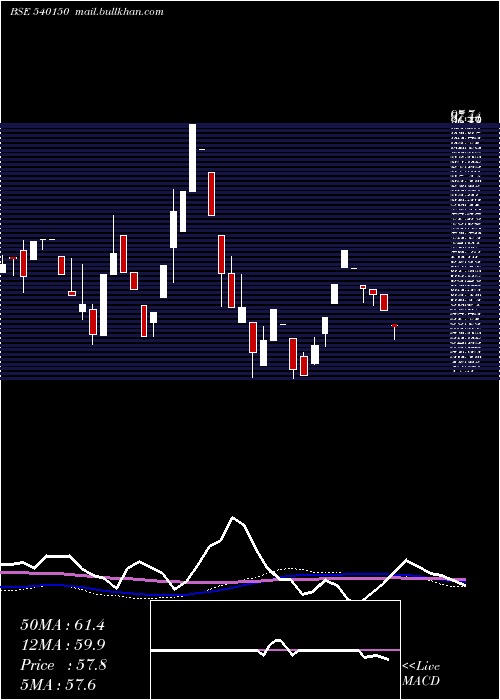Click the highest peak of white indicator line
Image resolution: width=500 pixels, height=700 pixels.
pos(233,517)
